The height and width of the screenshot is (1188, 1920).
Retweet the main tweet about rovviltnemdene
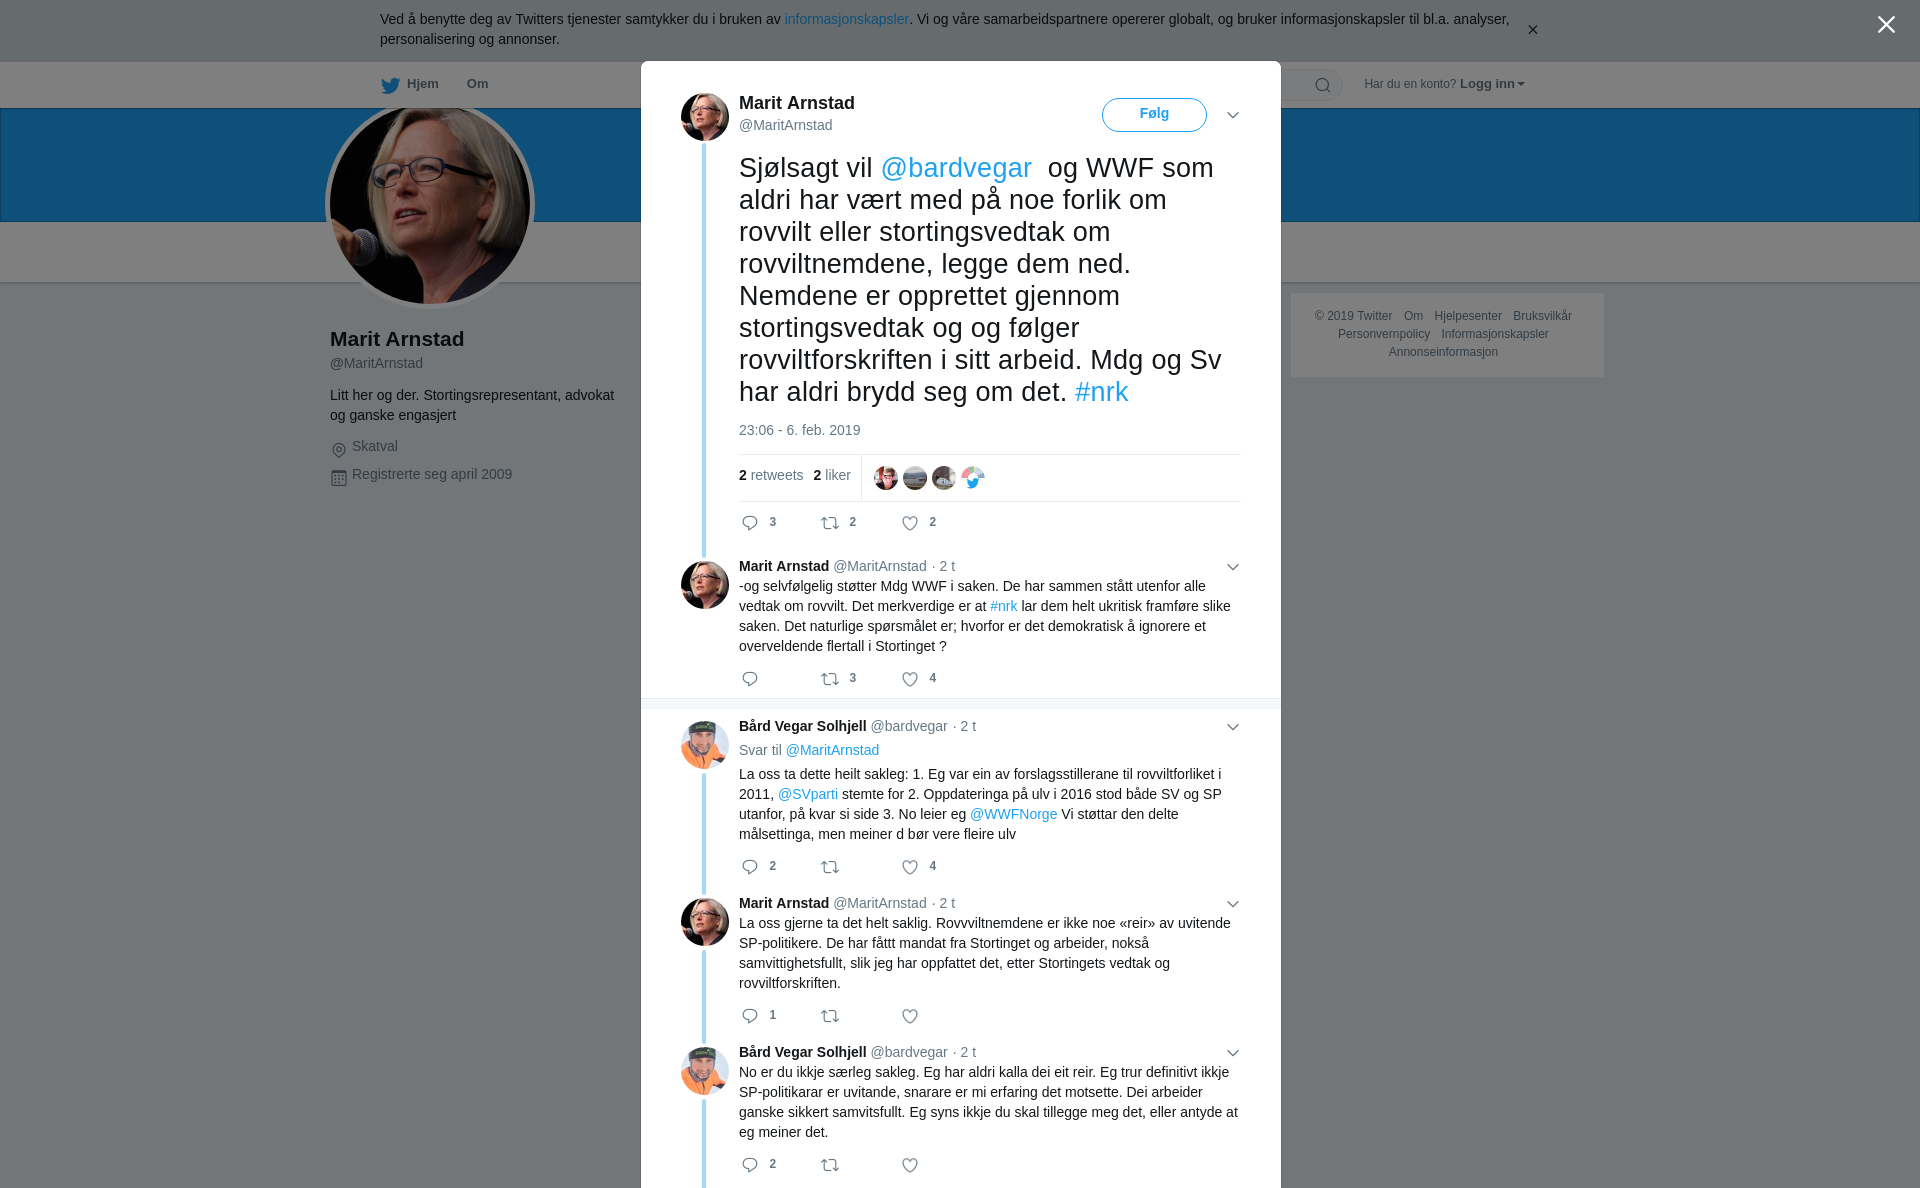(x=830, y=523)
